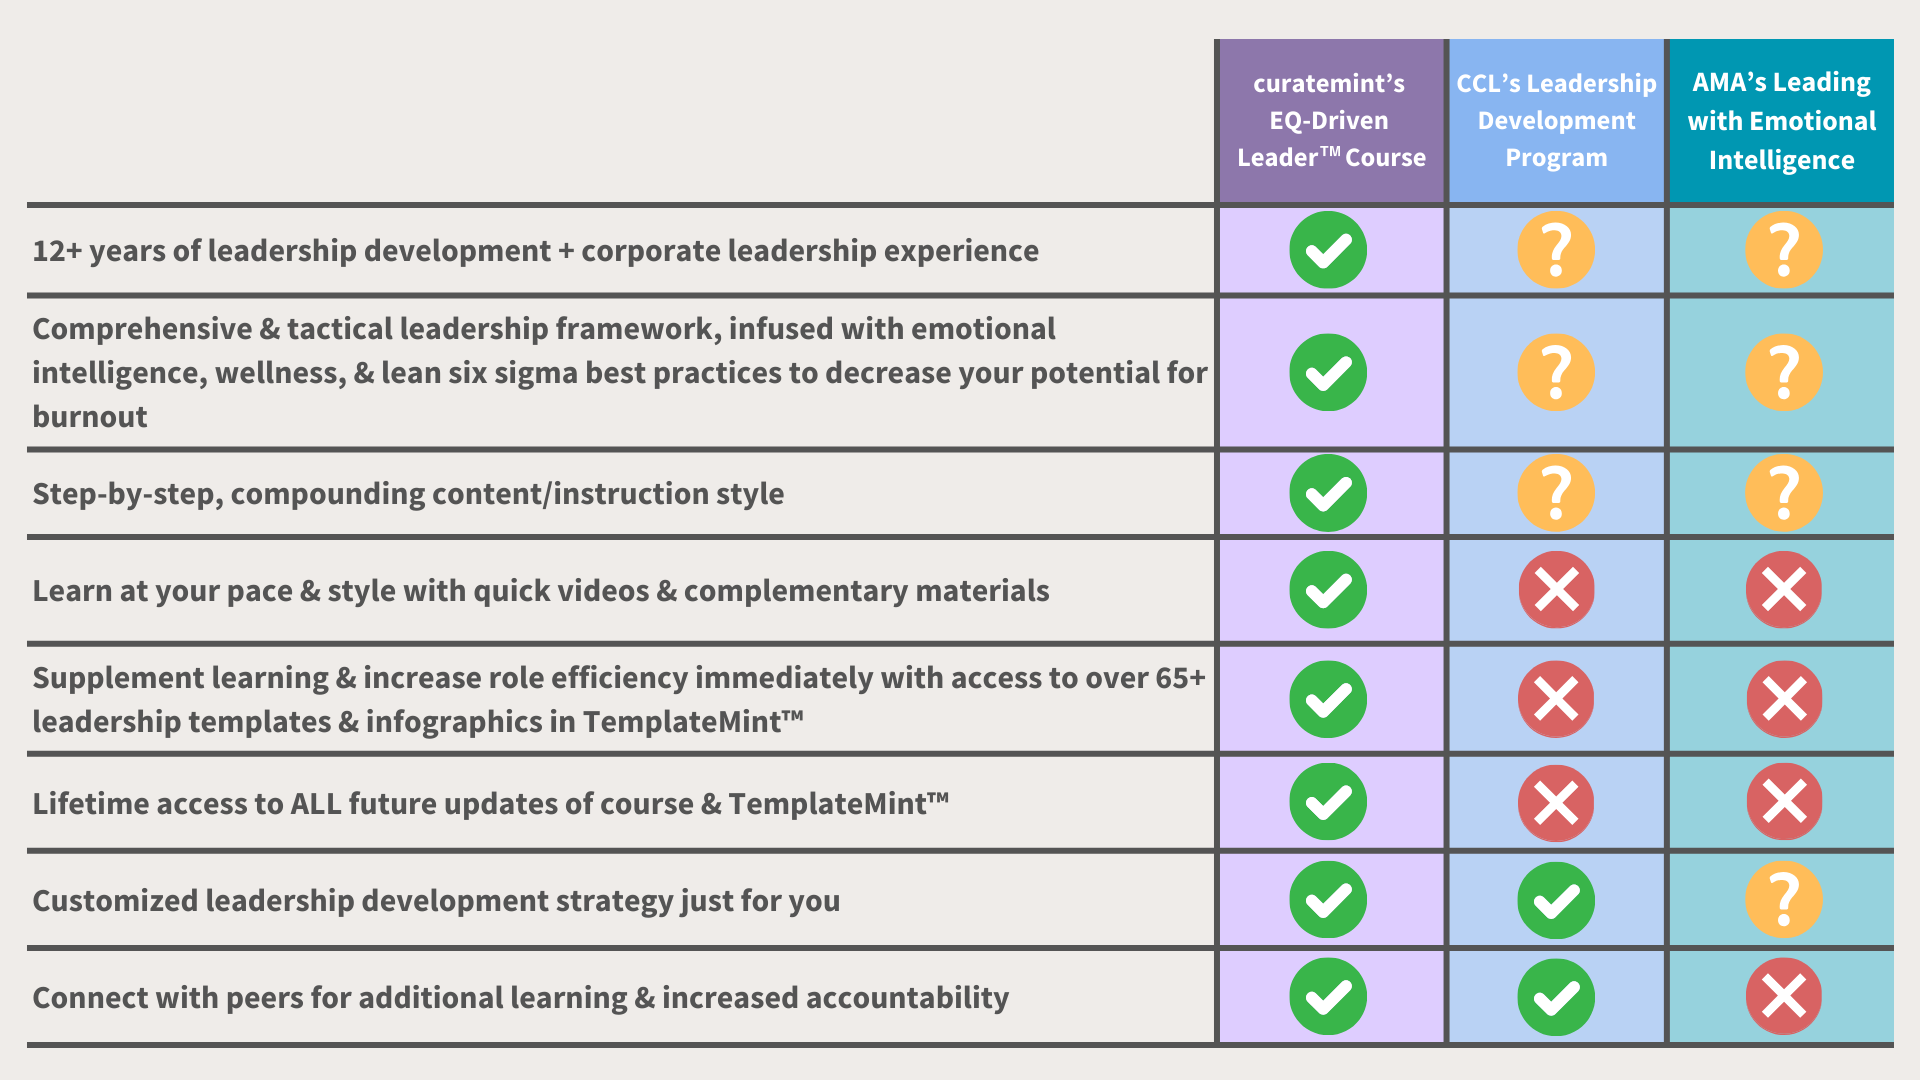Viewport: 1920px width, 1080px height.
Task: Click AMA question mark for customized strategy row
Action: tap(1784, 900)
